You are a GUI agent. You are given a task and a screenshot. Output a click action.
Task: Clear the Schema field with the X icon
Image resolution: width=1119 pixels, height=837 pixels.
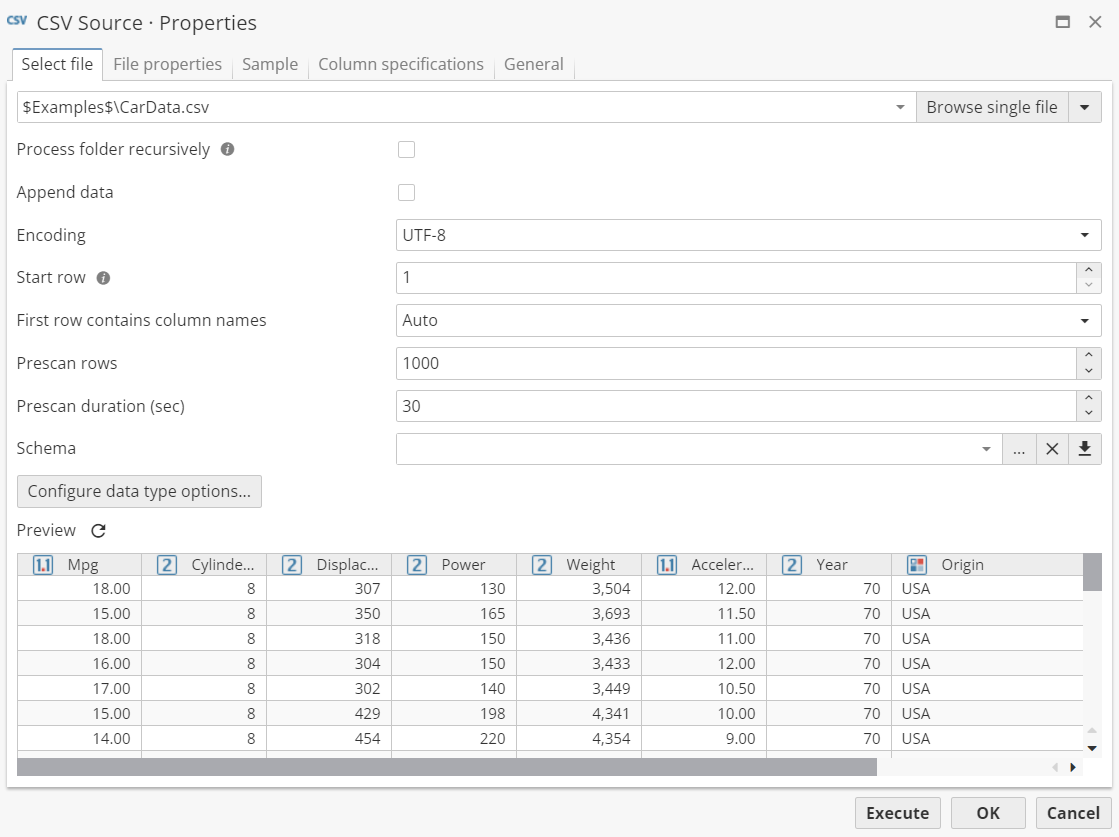click(x=1052, y=449)
